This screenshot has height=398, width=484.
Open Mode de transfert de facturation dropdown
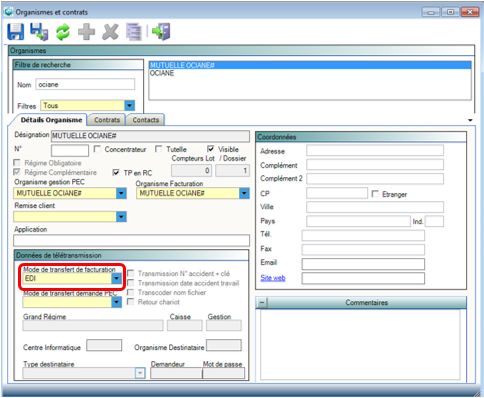116,278
